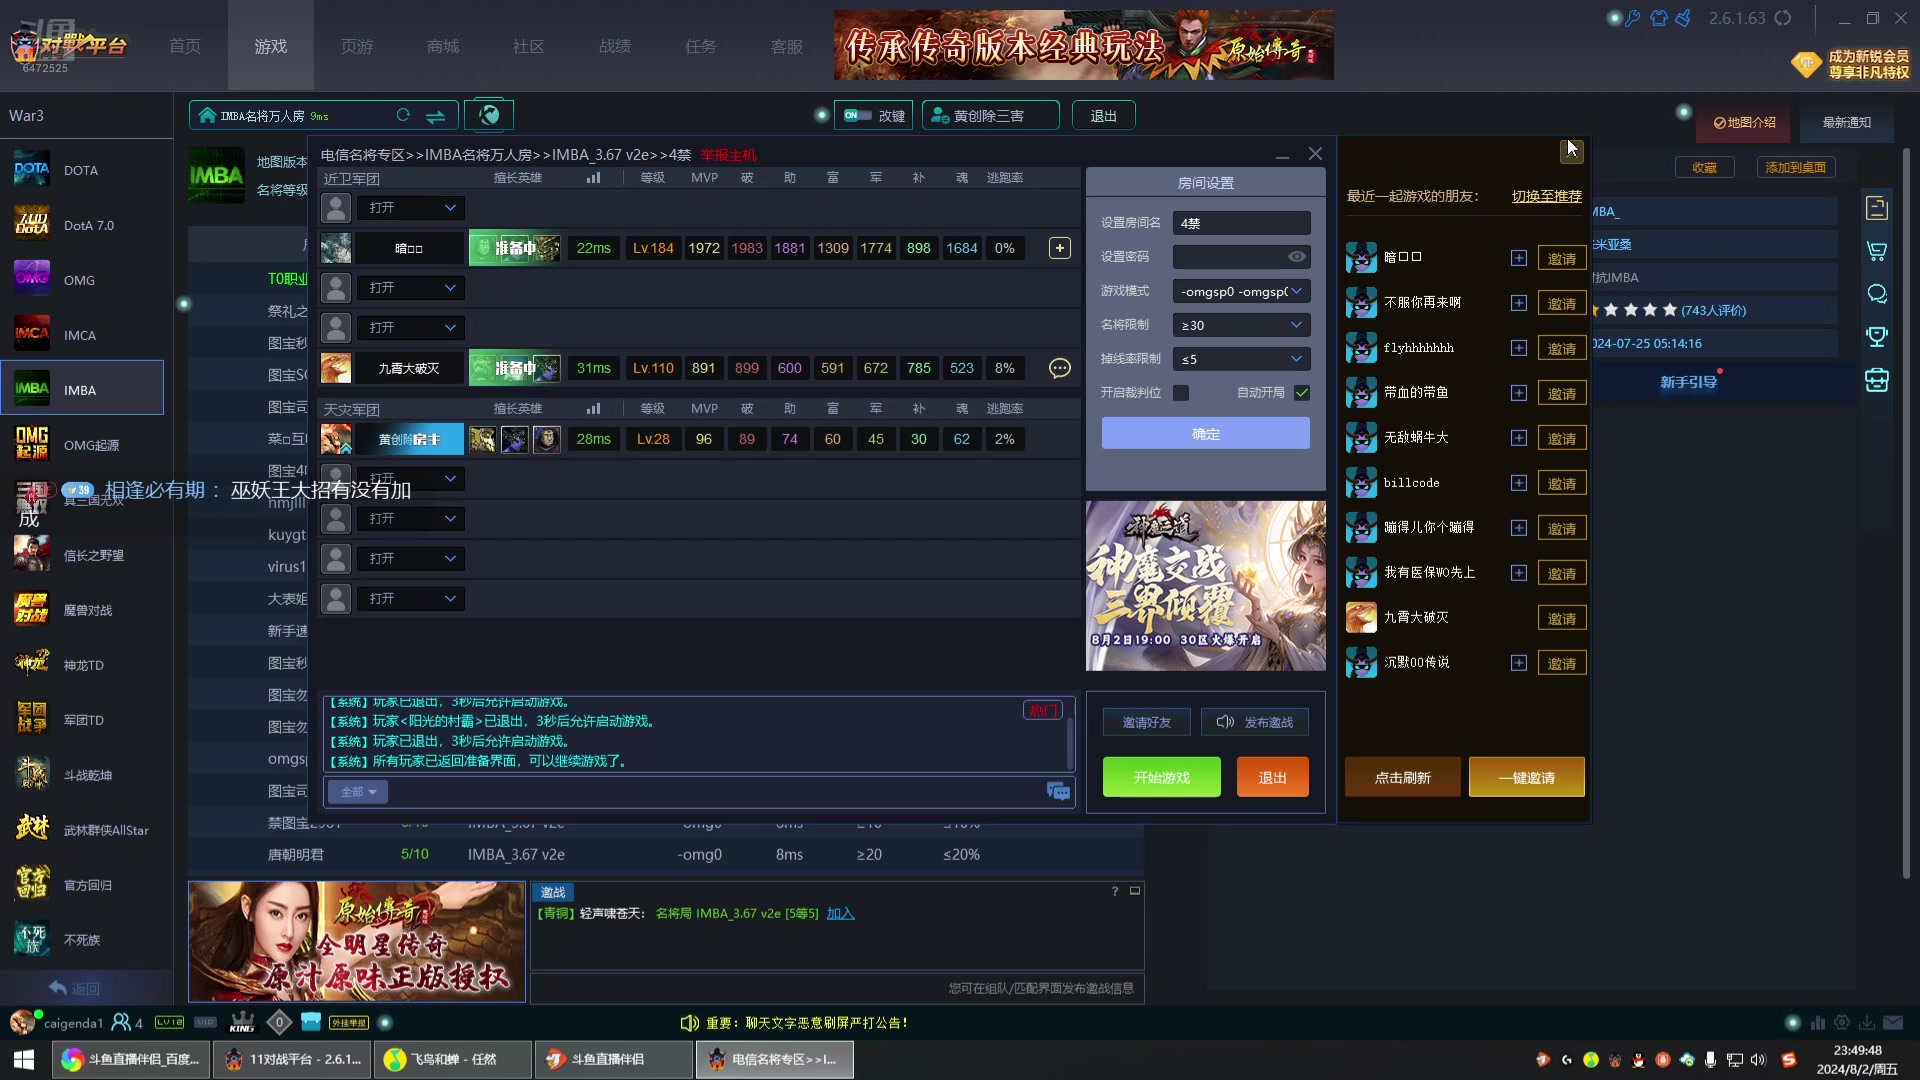Open the 首页 top tab
The image size is (1920, 1080).
185,46
